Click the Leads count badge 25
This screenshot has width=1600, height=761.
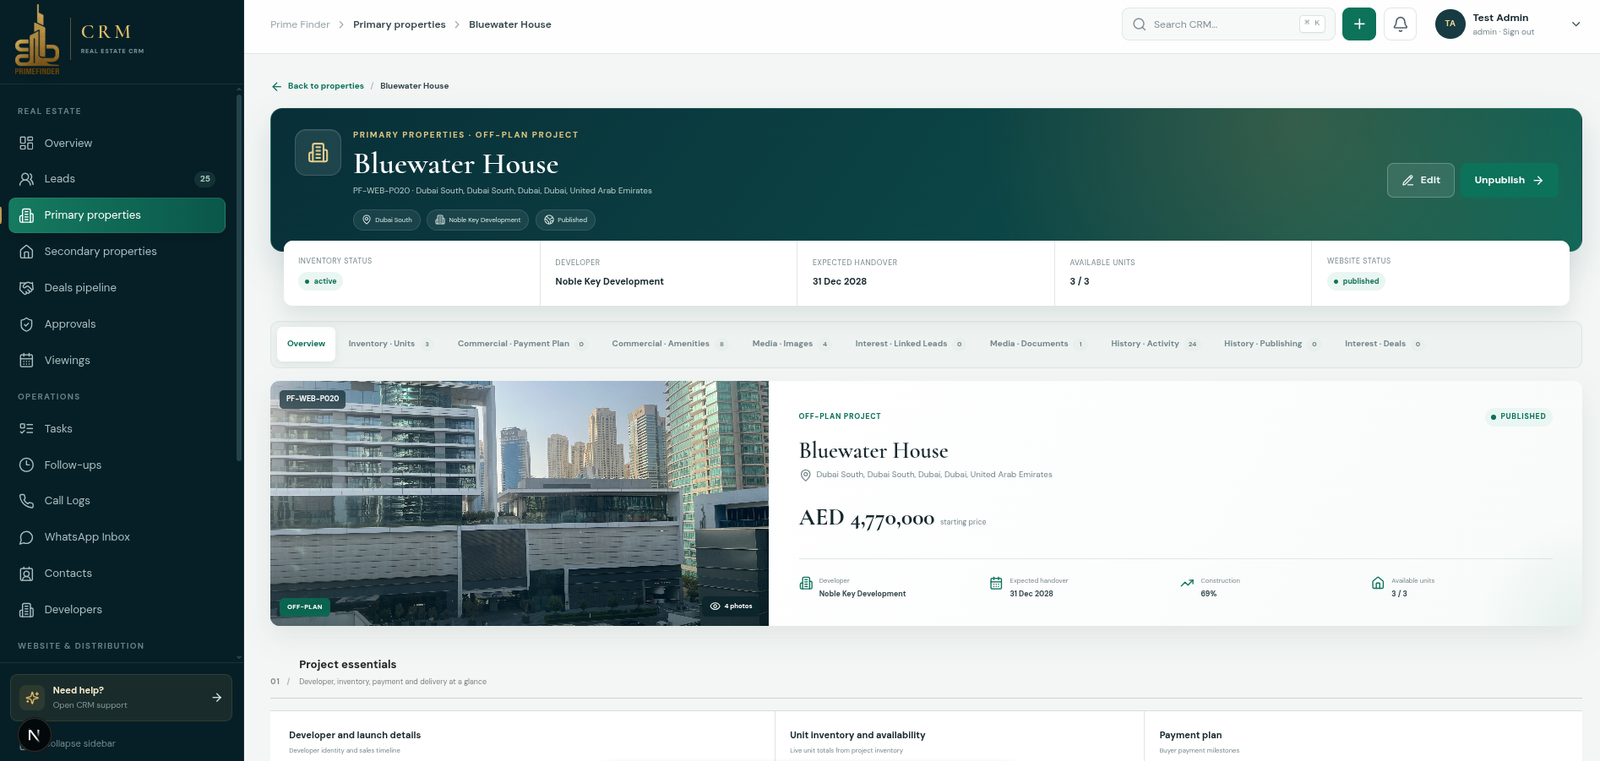[205, 179]
